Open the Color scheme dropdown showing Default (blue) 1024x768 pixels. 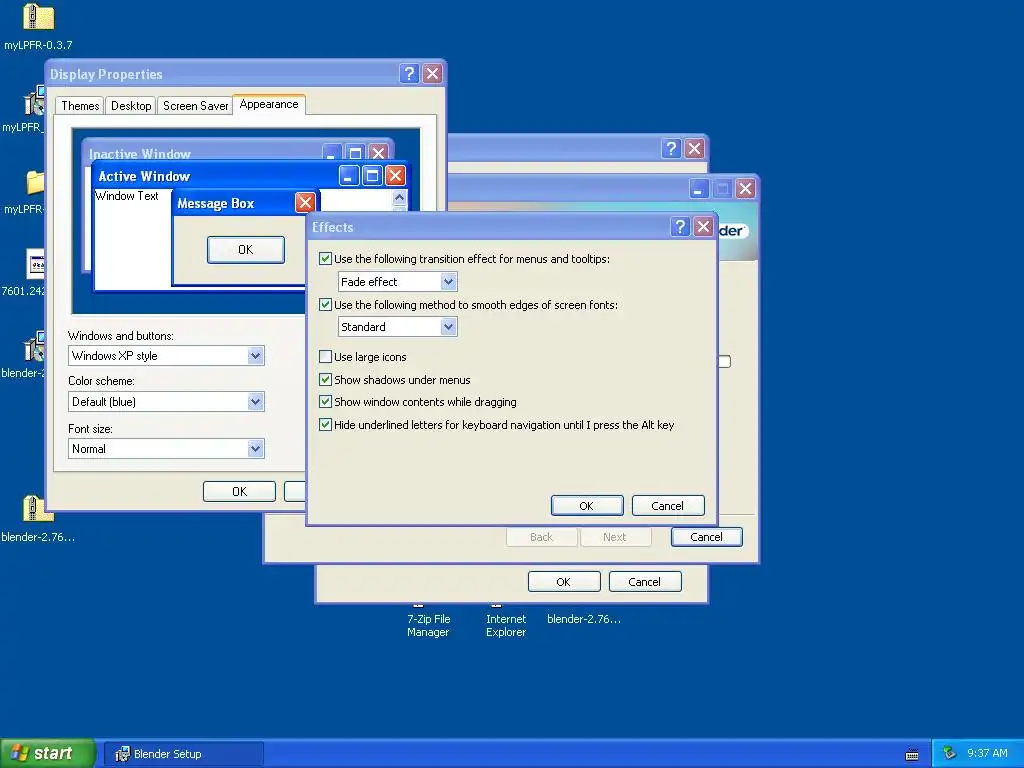pyautogui.click(x=255, y=402)
